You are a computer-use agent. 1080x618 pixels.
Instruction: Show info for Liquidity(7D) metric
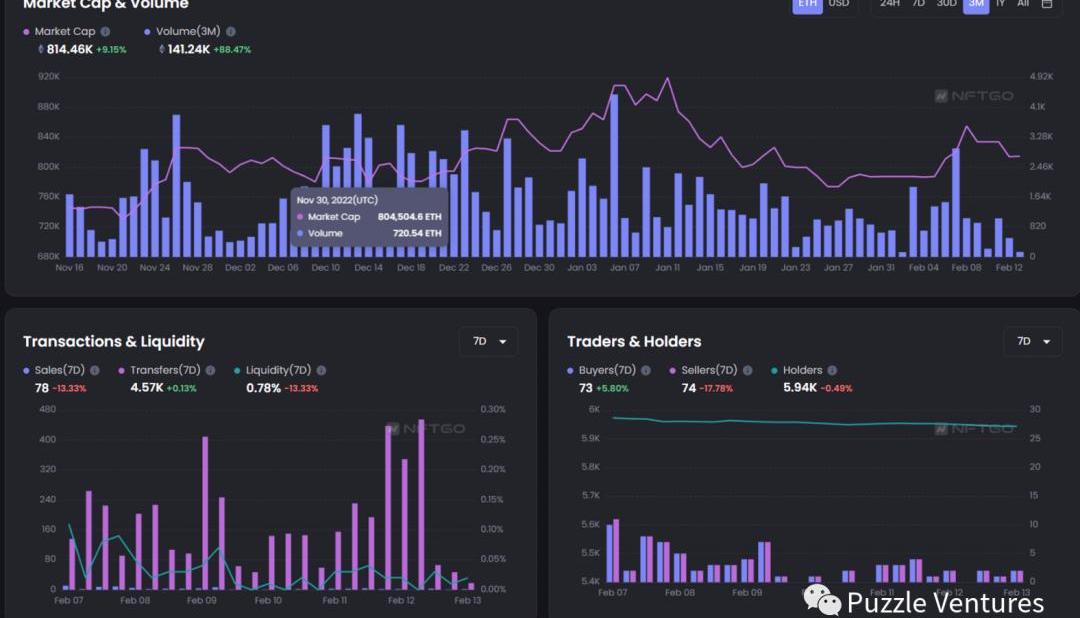321,370
